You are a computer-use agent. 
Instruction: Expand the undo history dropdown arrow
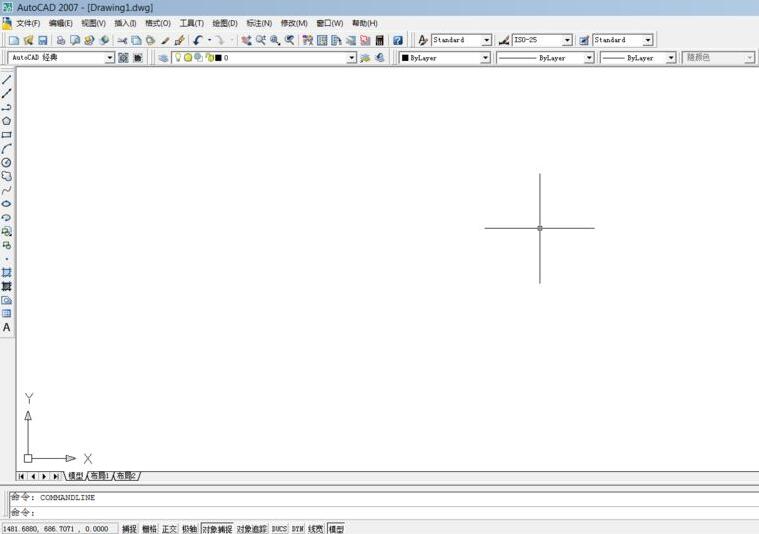point(210,40)
